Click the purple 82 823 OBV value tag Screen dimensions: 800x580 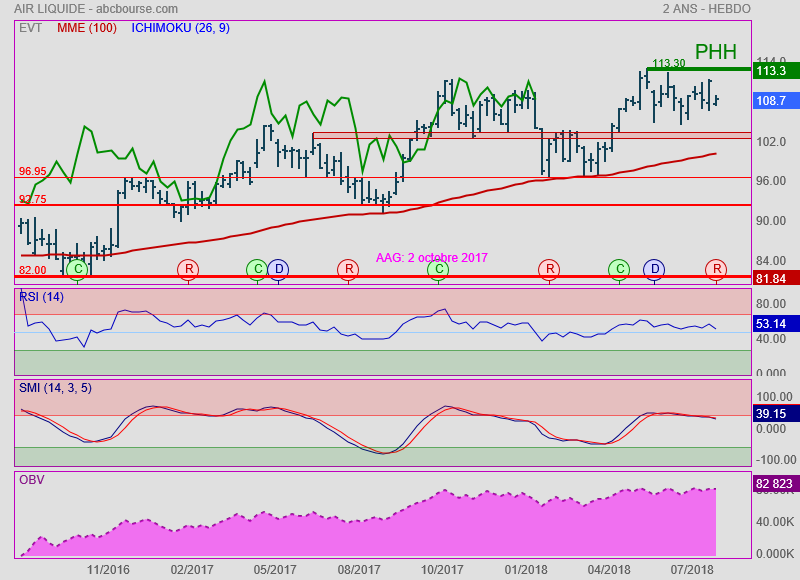point(776,484)
